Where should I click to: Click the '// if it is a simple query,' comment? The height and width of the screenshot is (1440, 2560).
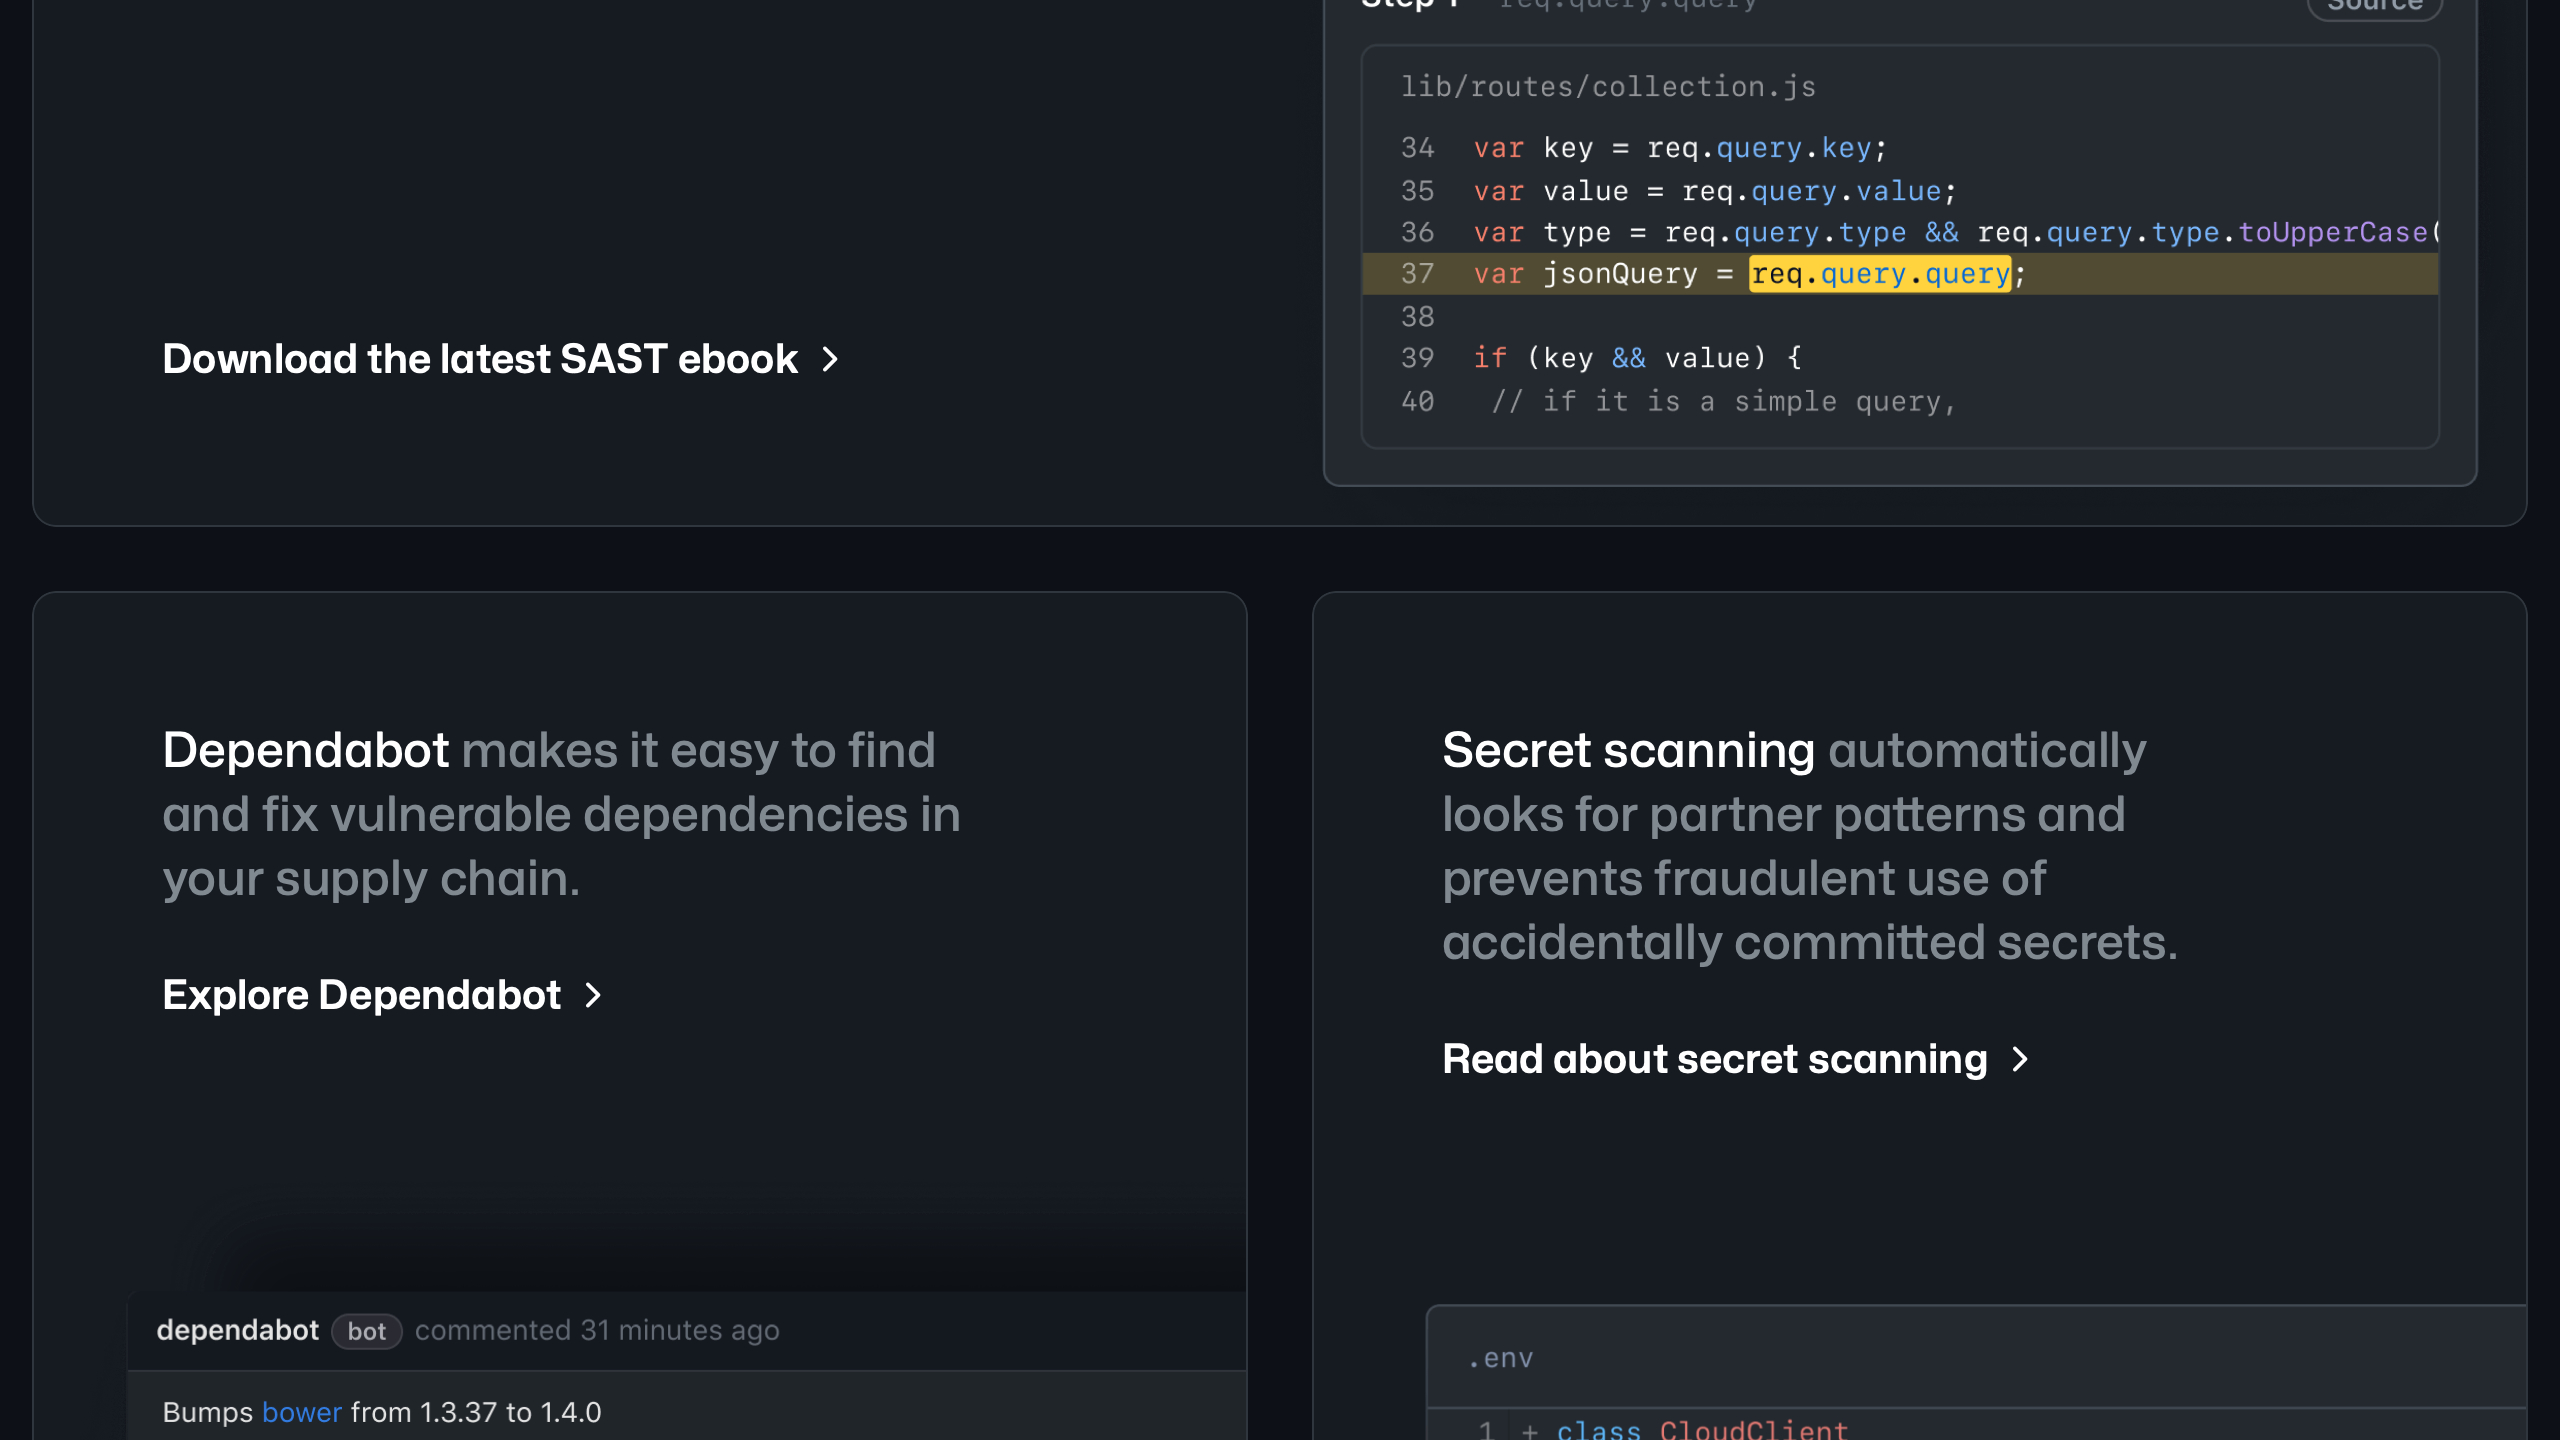point(1723,402)
